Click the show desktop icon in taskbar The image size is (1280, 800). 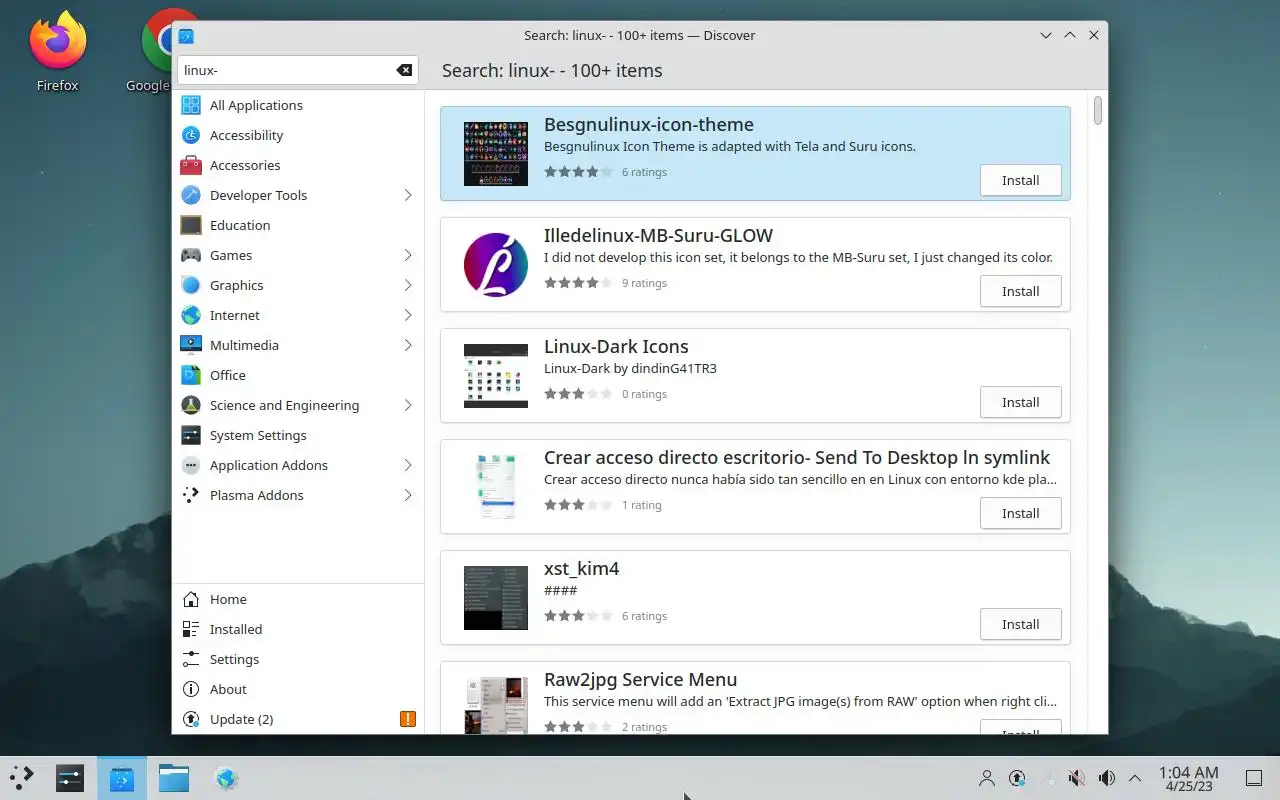(x=1253, y=778)
